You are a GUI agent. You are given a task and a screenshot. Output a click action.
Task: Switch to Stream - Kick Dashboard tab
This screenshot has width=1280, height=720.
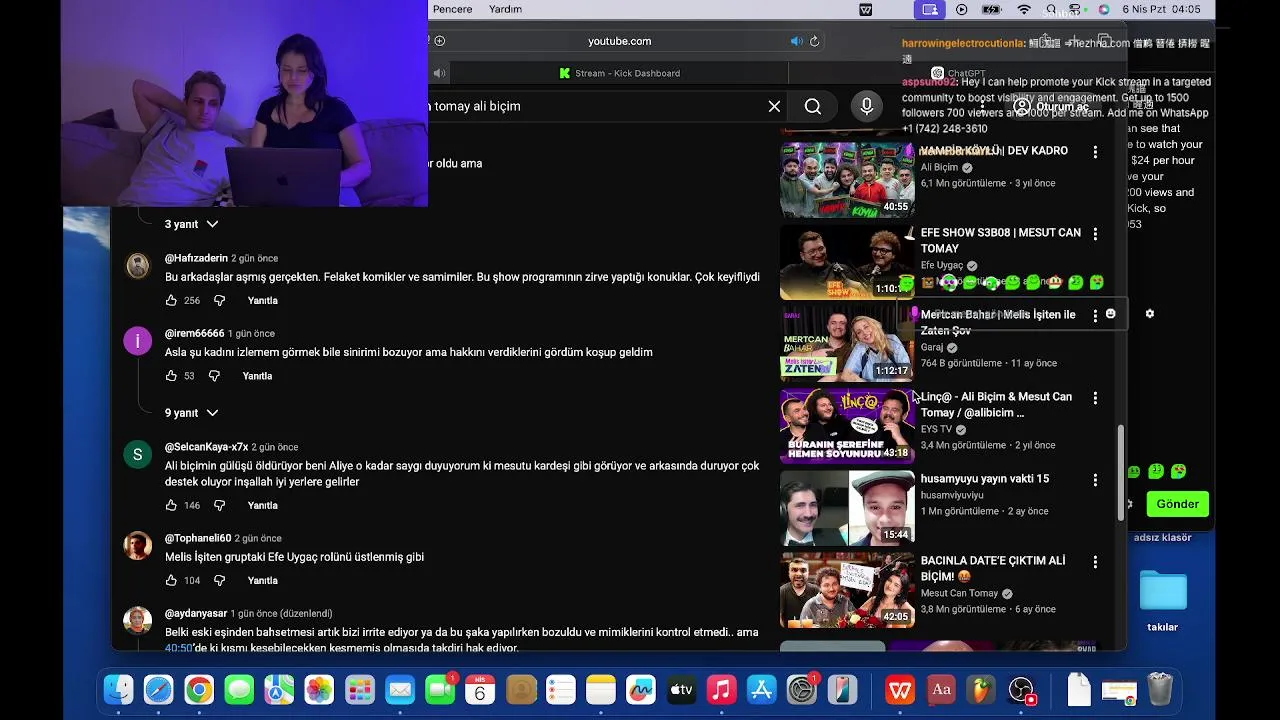coord(619,73)
